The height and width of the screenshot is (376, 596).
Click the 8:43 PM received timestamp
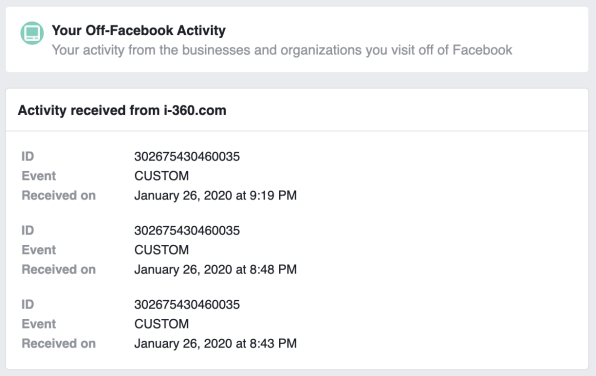(x=216, y=344)
